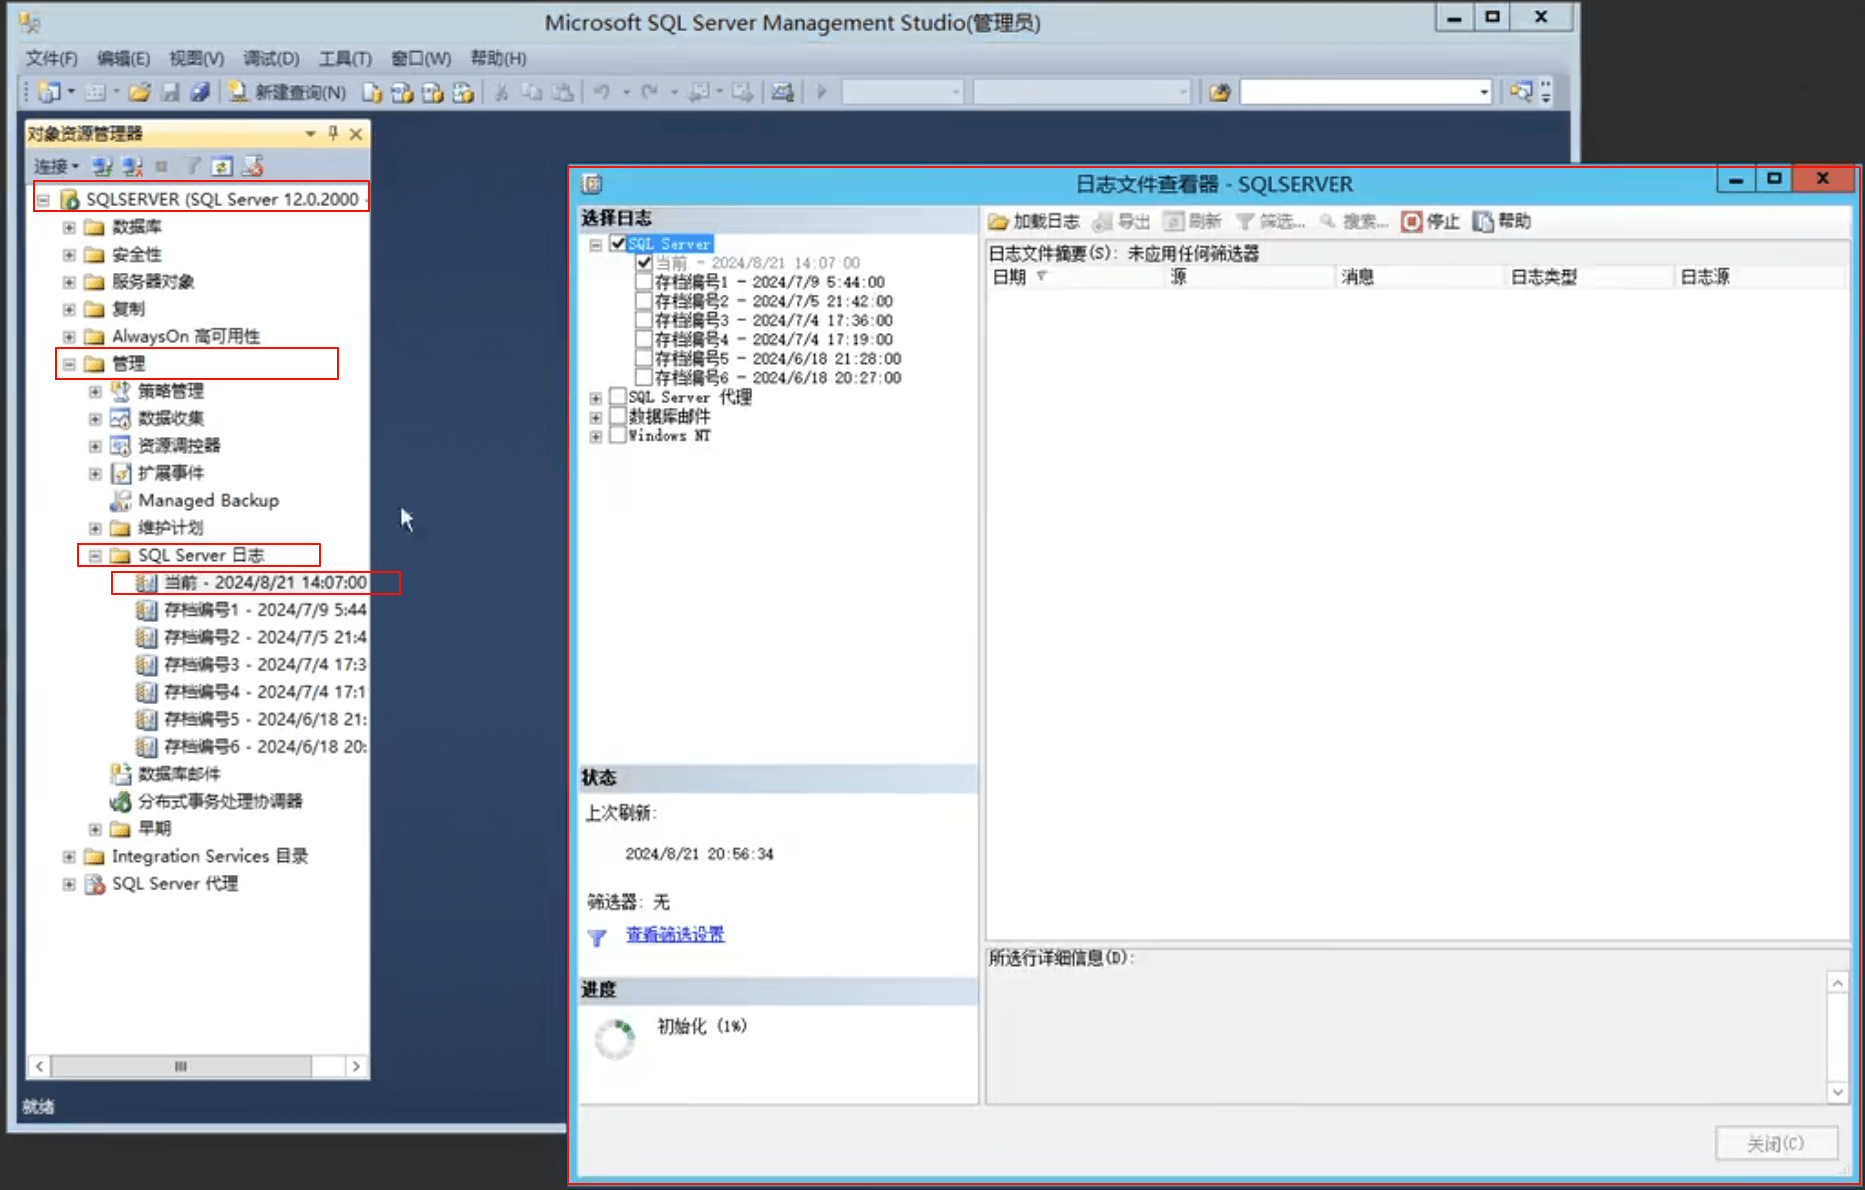Open the Tools (工具) menu
The width and height of the screenshot is (1865, 1190).
click(x=345, y=58)
